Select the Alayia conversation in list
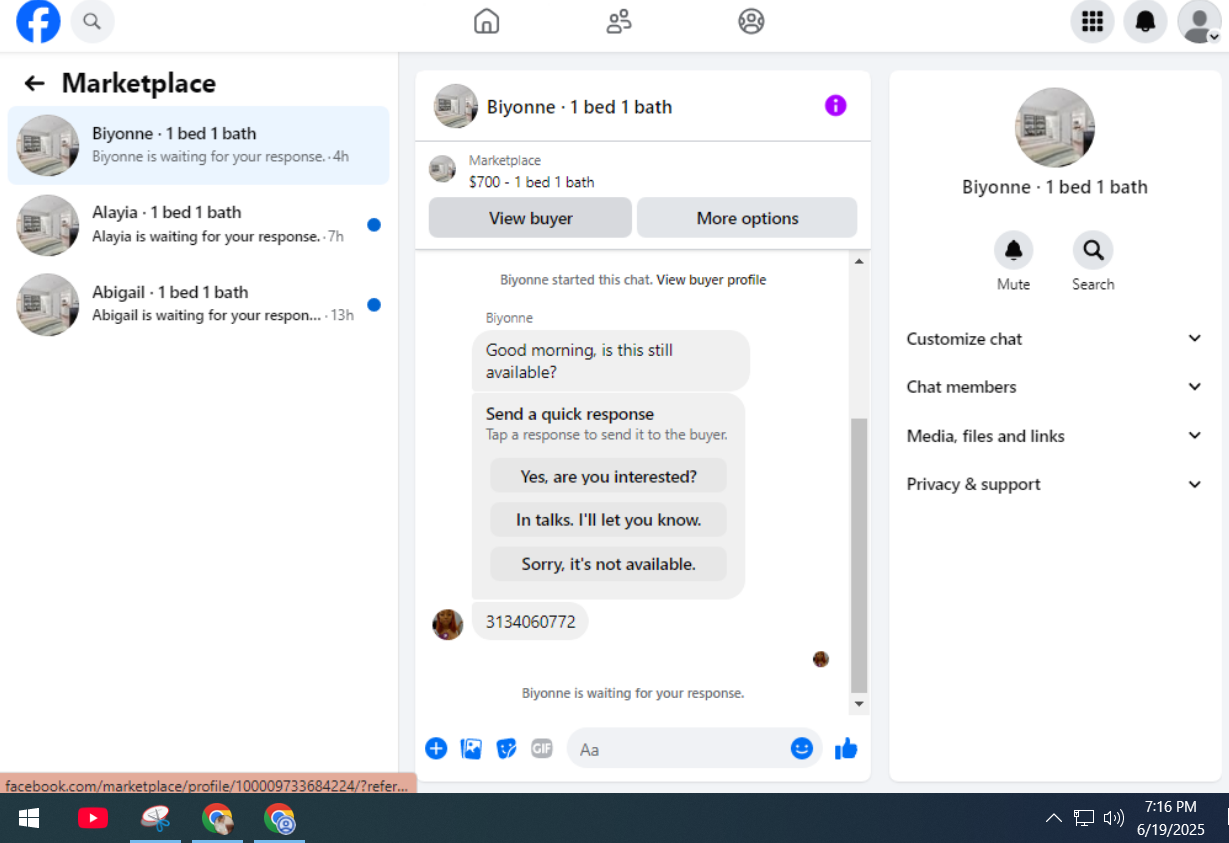This screenshot has width=1229, height=843. pyautogui.click(x=198, y=225)
